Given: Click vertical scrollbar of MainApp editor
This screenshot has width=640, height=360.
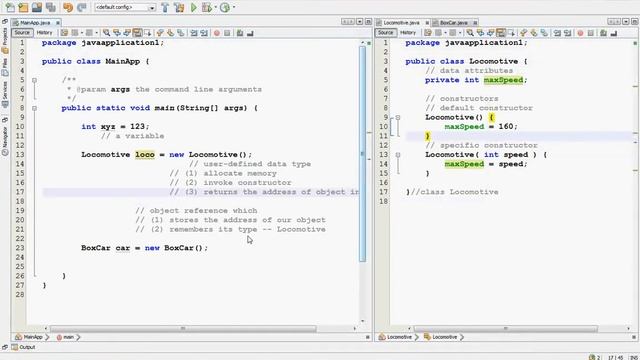Looking at the screenshot, I should pos(362,153).
